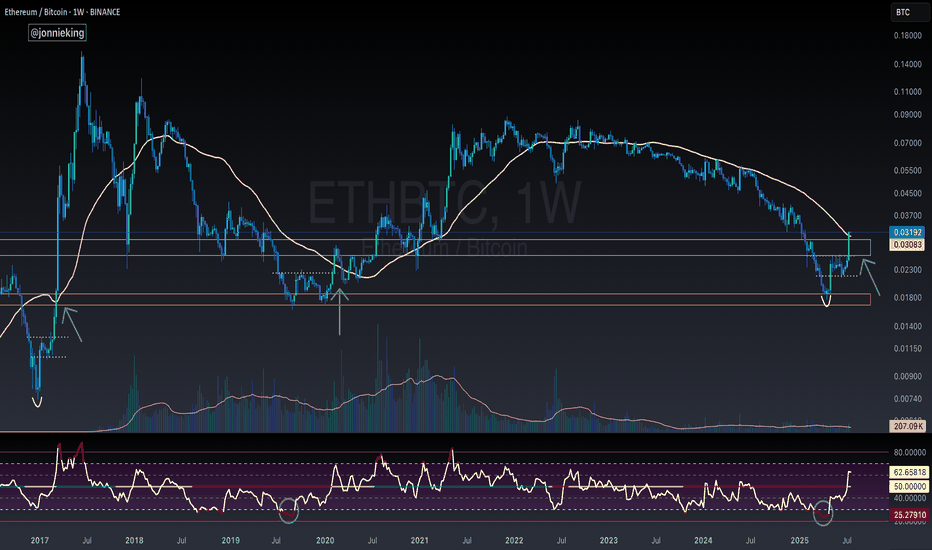The image size is (932, 550).
Task: Click the Jul label between 2017 and 2018
Action: (87, 540)
